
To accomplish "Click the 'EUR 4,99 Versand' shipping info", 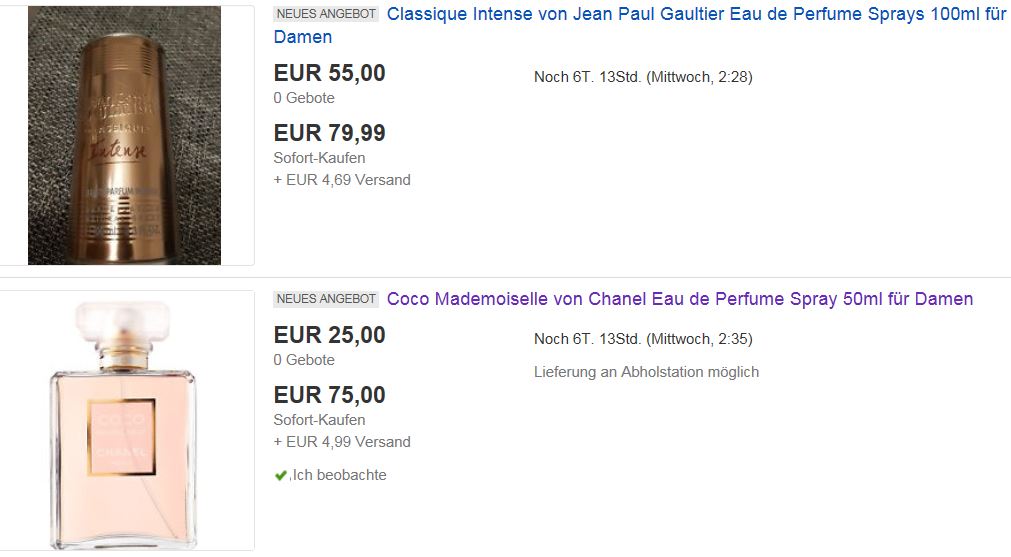I will coord(342,442).
